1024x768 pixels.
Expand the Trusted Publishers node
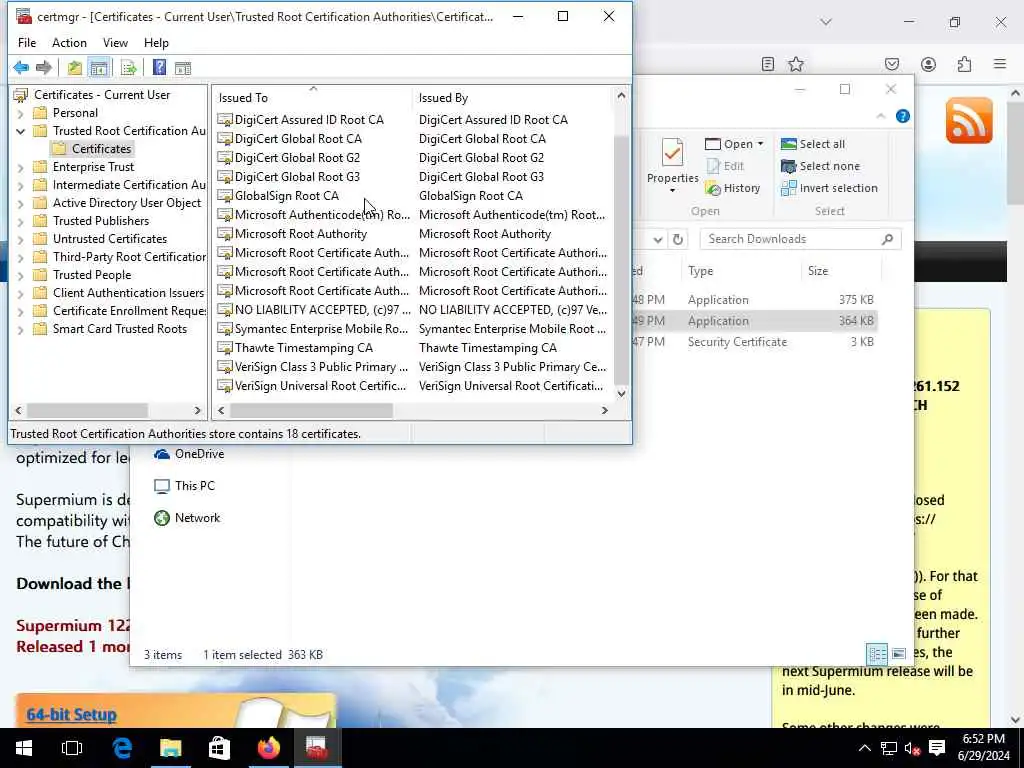pos(20,221)
